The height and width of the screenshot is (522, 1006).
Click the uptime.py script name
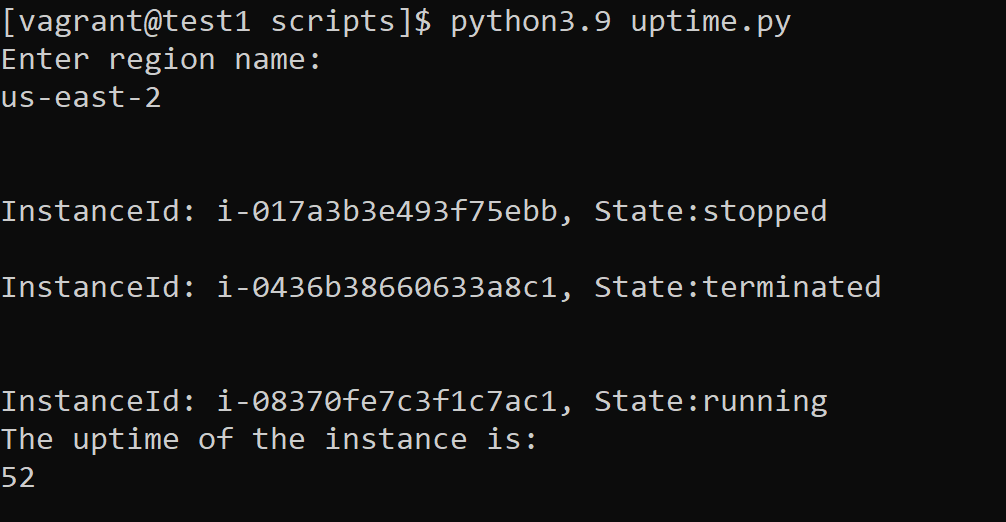click(x=710, y=22)
